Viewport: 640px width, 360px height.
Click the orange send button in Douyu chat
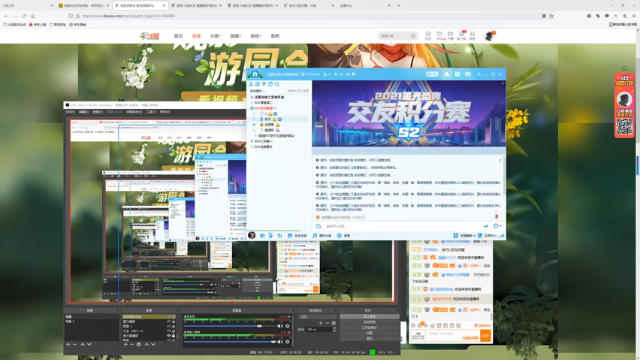[486, 336]
